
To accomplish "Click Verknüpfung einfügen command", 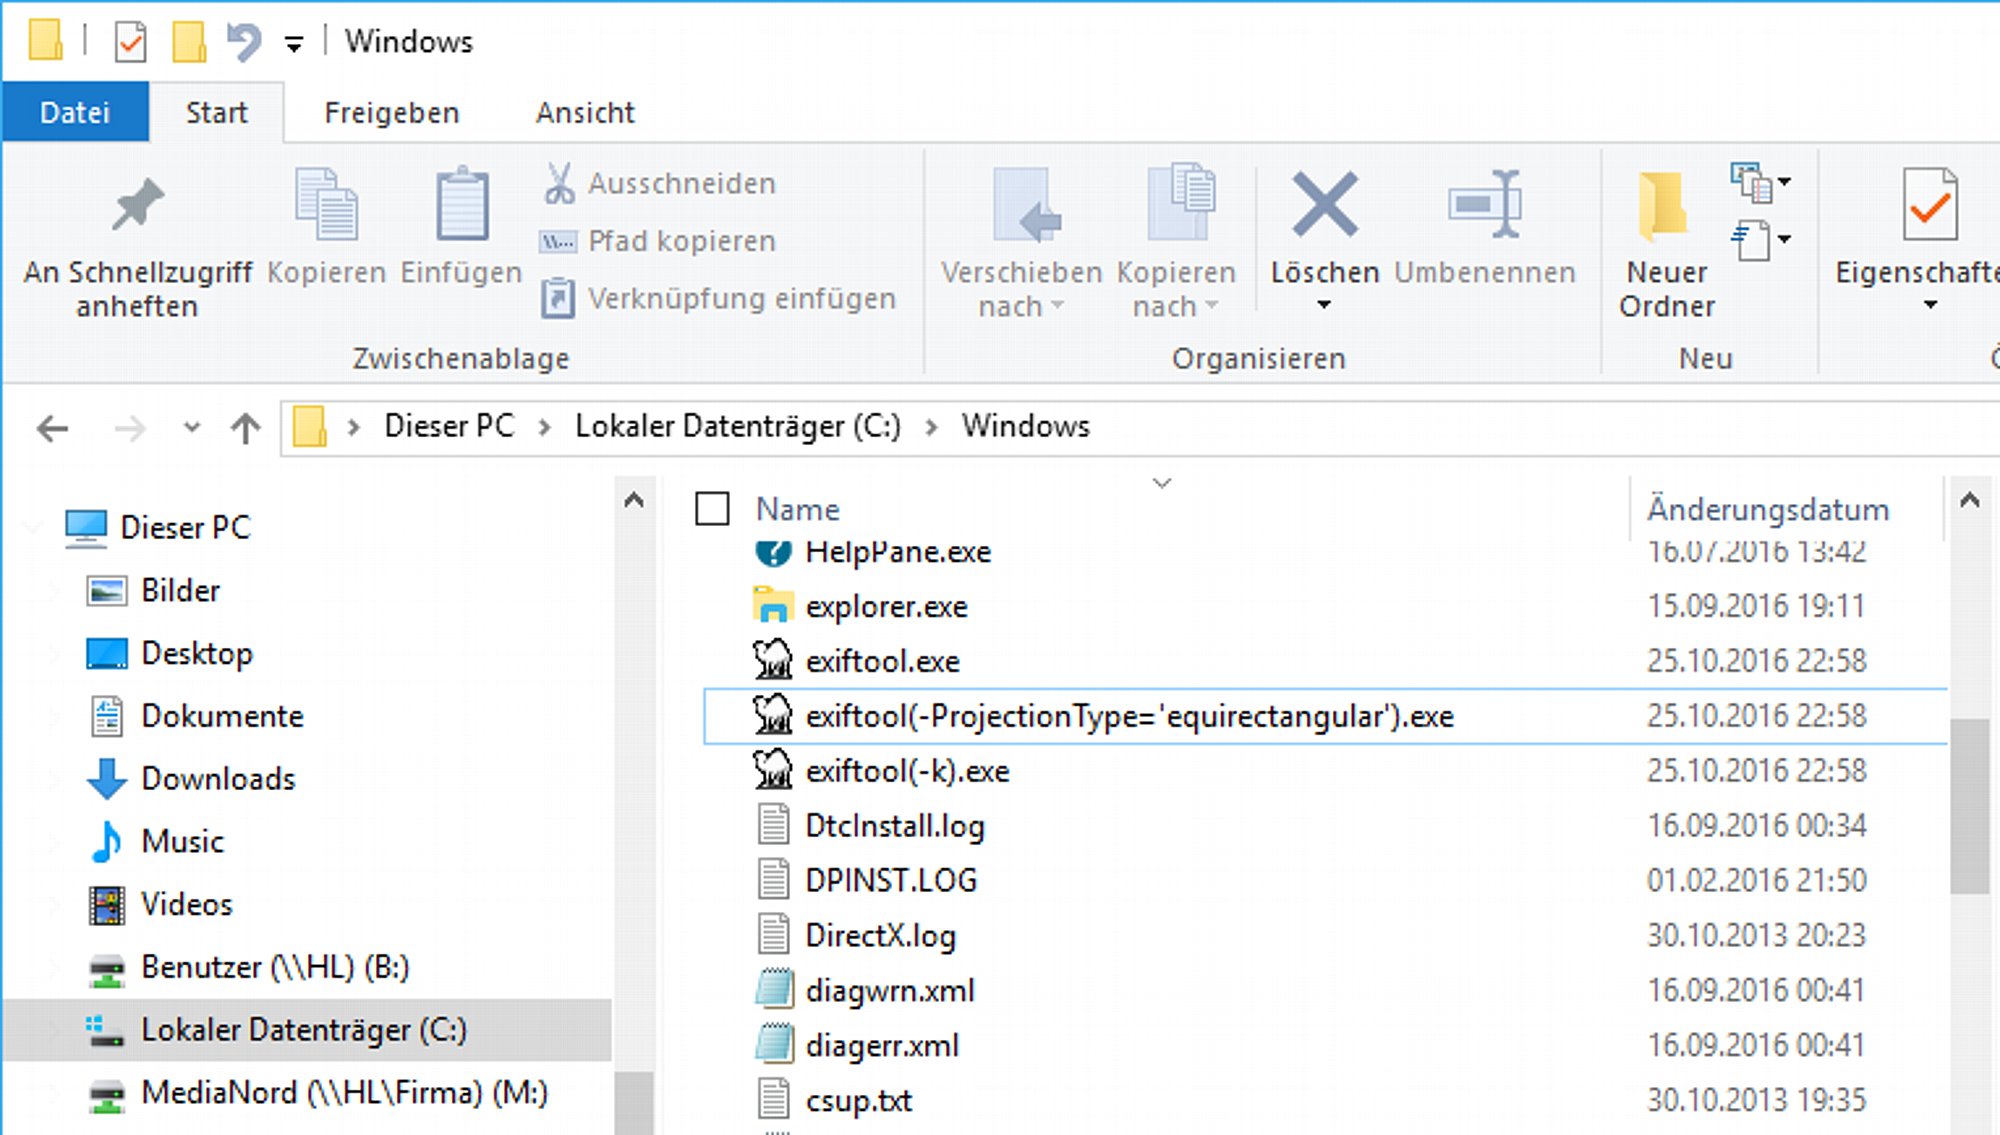I will 717,298.
